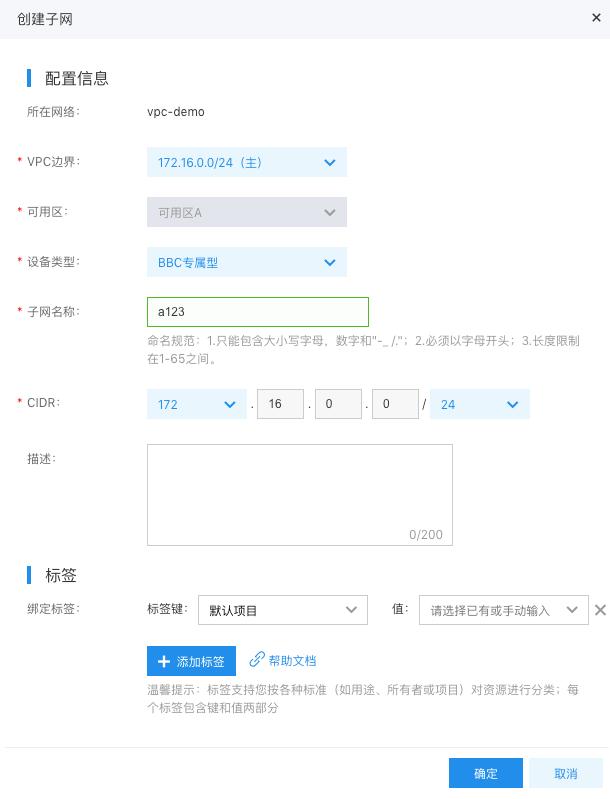Screen dimensions: 610x799
Task: Click the CIDR fourth octet field before the slash
Action: pyautogui.click(x=395, y=404)
